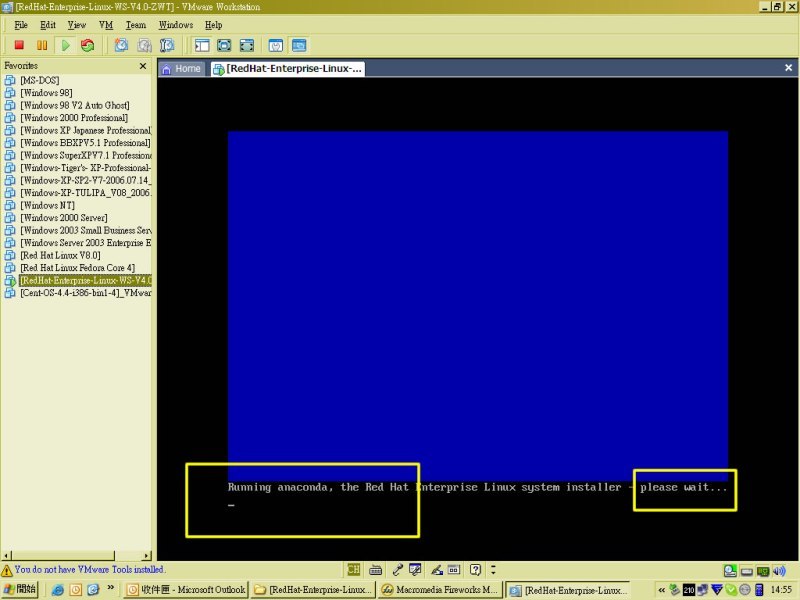Expand hidden system tray icons chevron
Screen dimensions: 800x600
coord(661,590)
